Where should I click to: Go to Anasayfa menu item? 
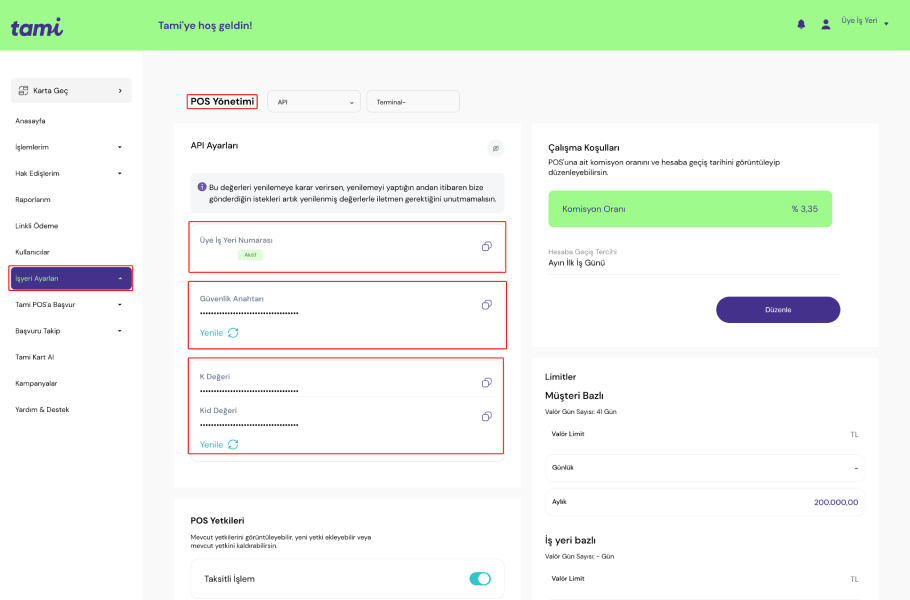(30, 121)
